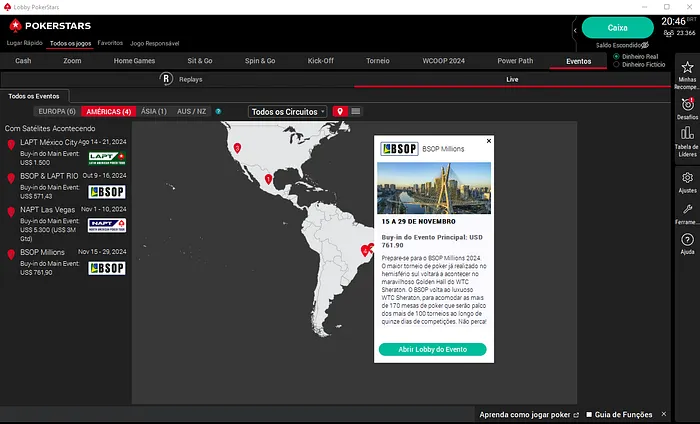Open Ferramentas wrench icon
The height and width of the screenshot is (424, 700).
coord(687,209)
